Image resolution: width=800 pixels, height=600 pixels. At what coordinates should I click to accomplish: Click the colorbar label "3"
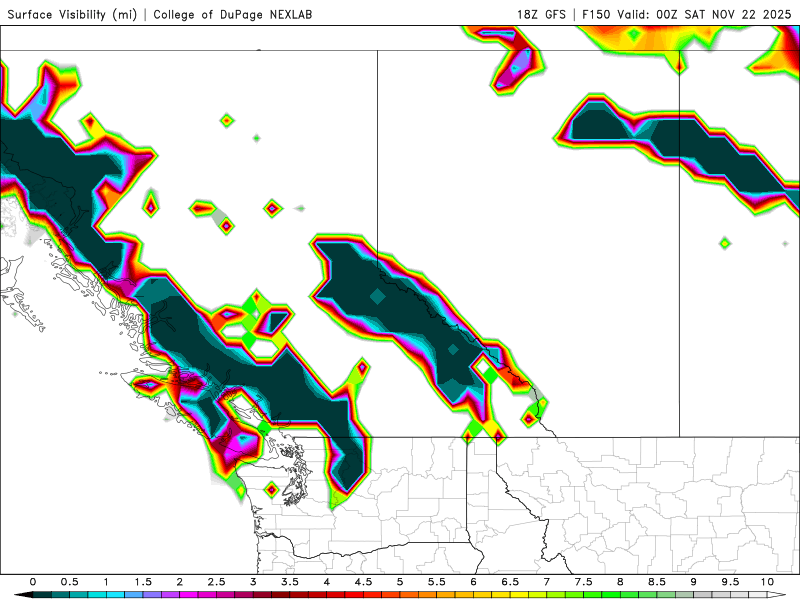pos(253,582)
